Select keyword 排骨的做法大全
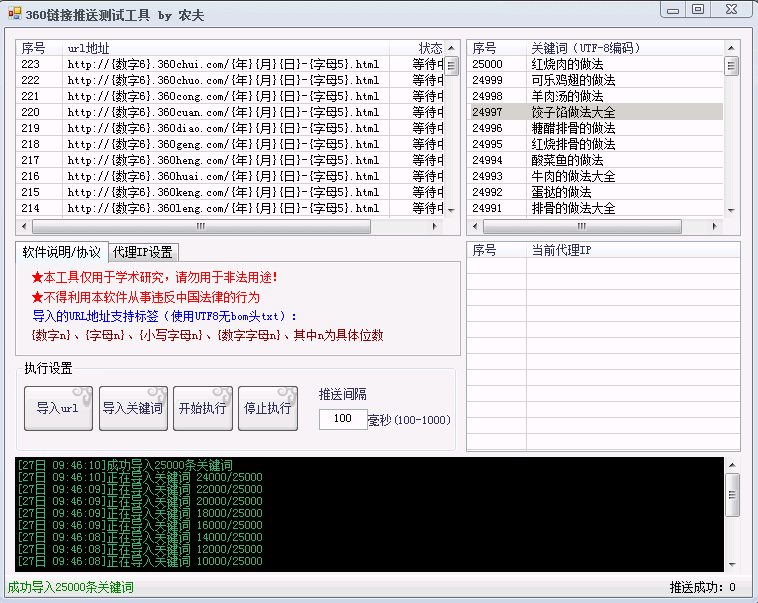Screen dimensions: 758x603 pos(596,207)
